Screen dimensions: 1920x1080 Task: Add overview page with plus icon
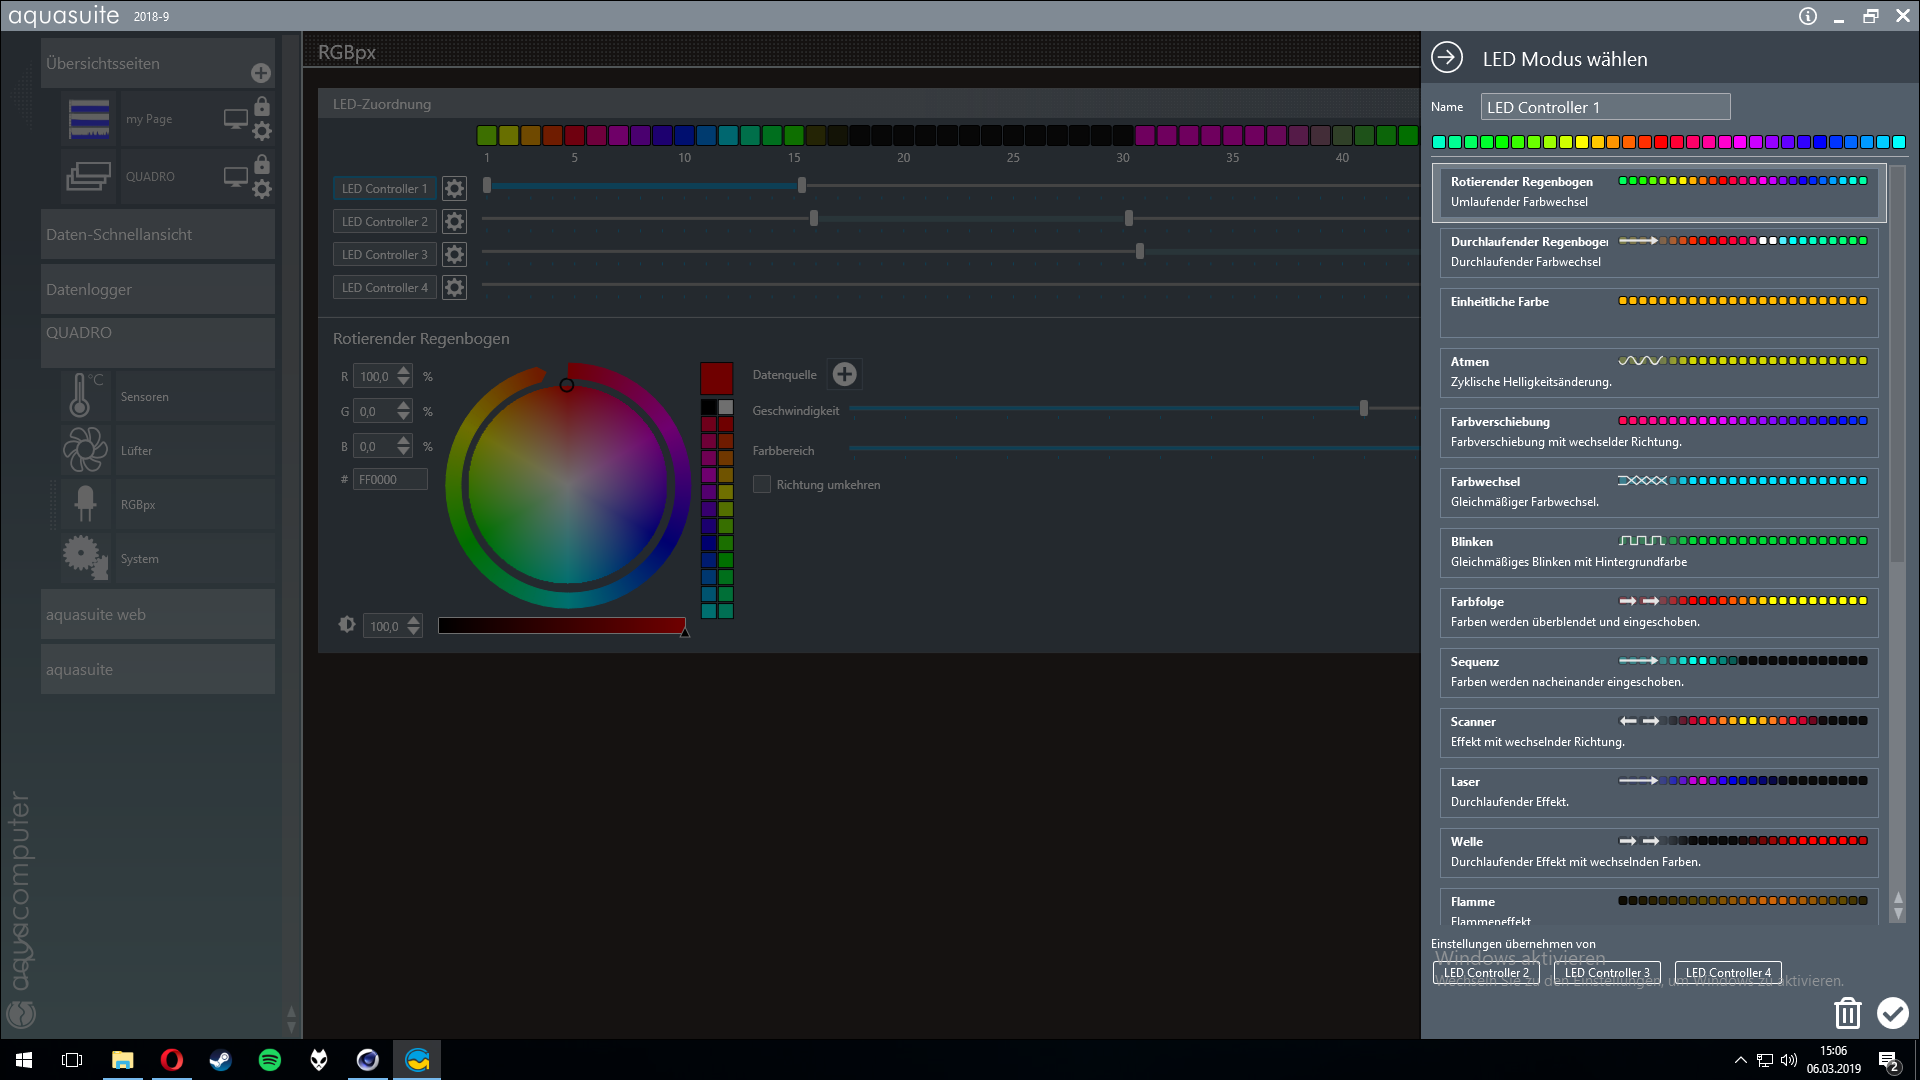[260, 73]
